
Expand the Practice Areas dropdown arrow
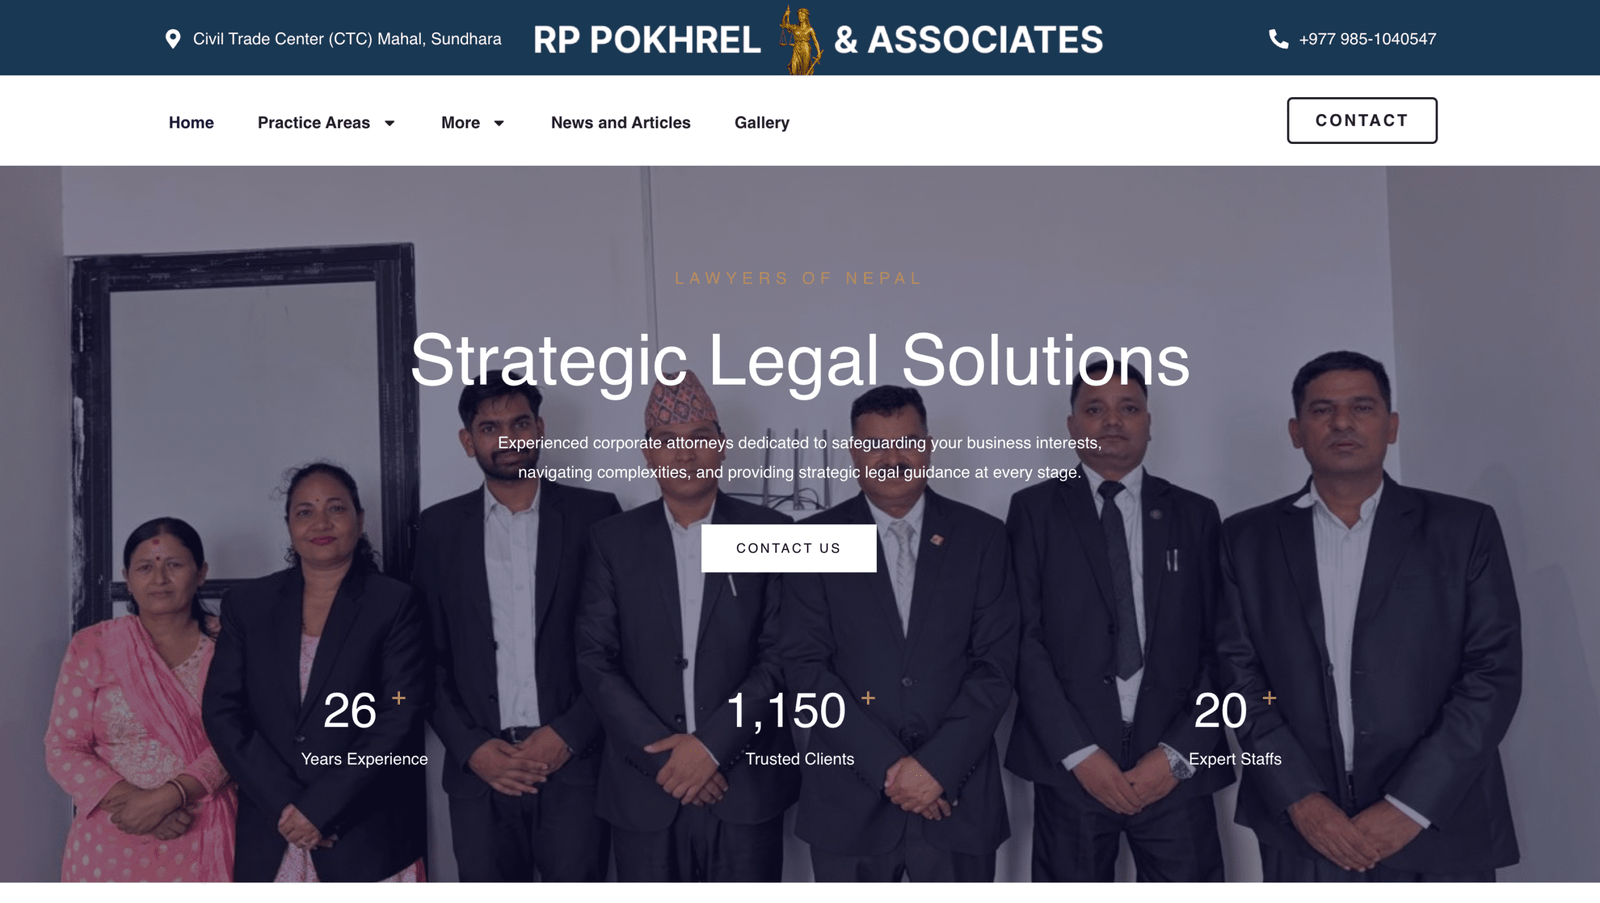pos(390,123)
